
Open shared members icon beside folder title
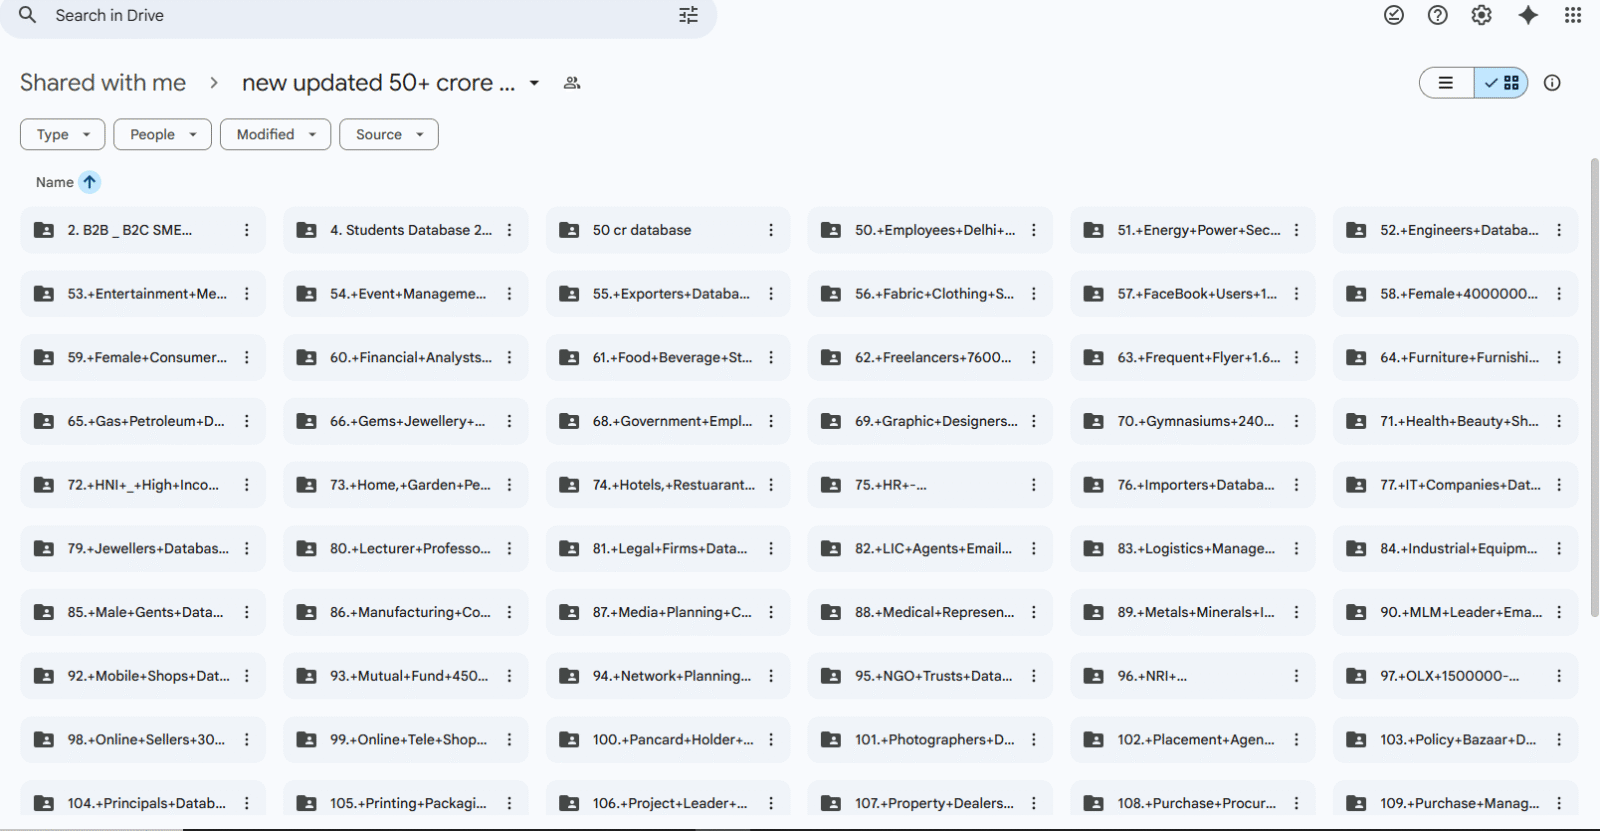572,83
